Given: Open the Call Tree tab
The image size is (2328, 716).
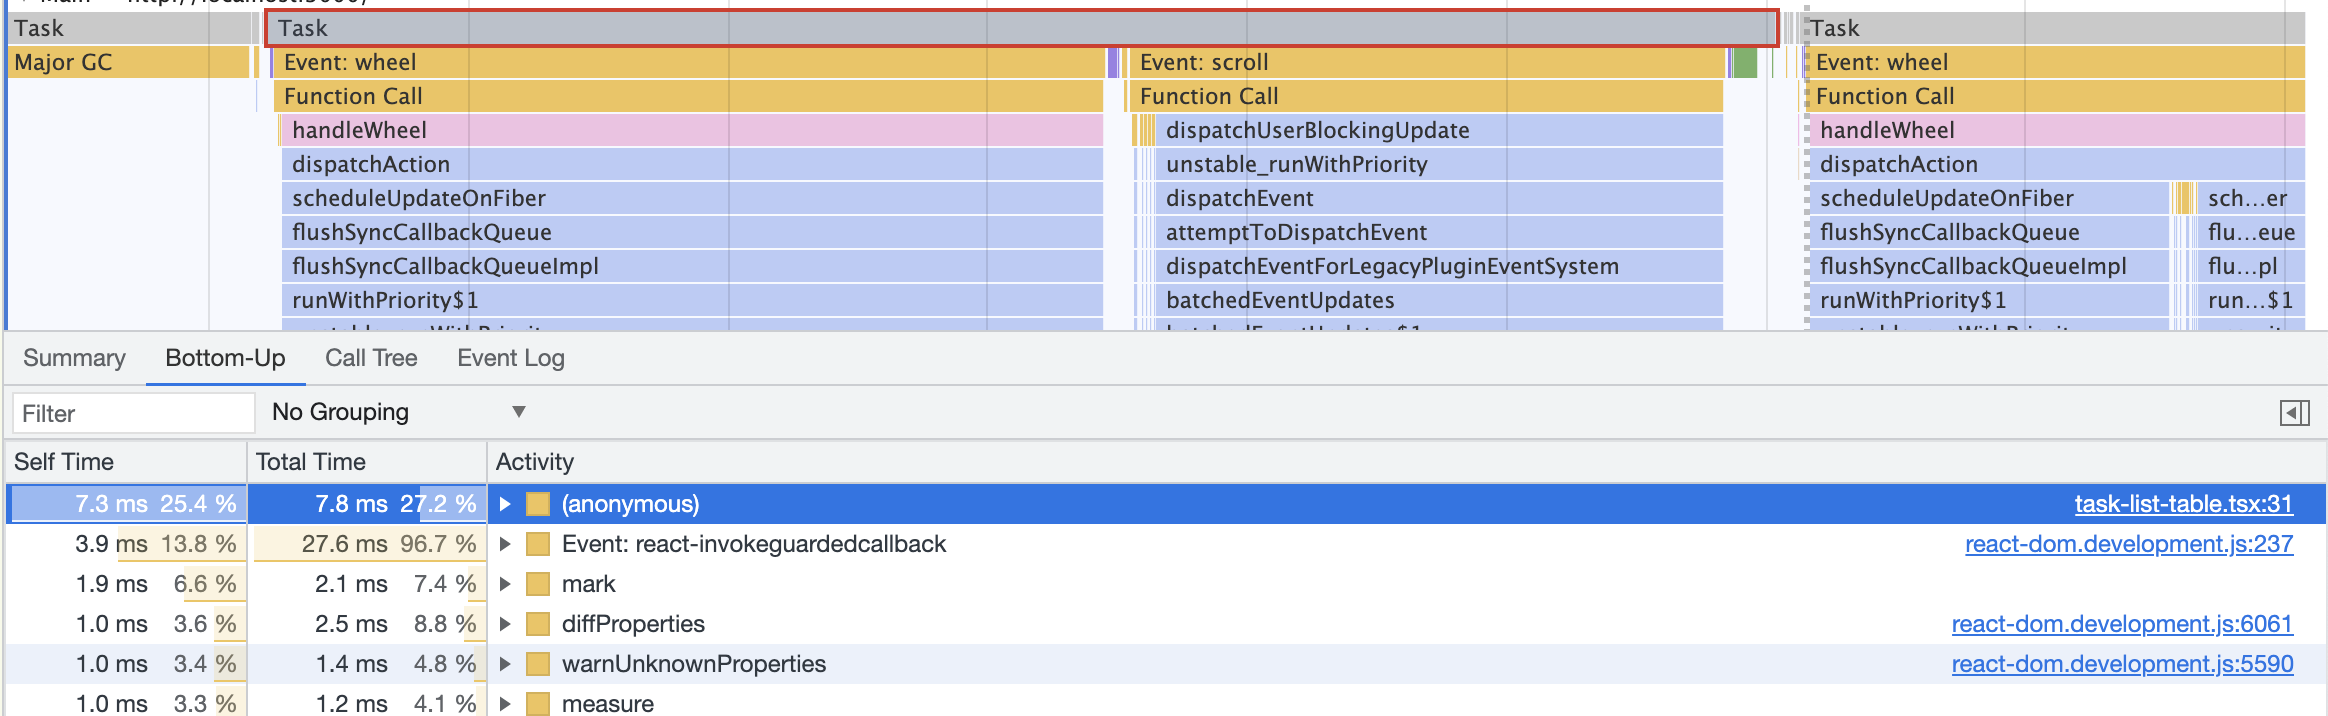Looking at the screenshot, I should (371, 358).
